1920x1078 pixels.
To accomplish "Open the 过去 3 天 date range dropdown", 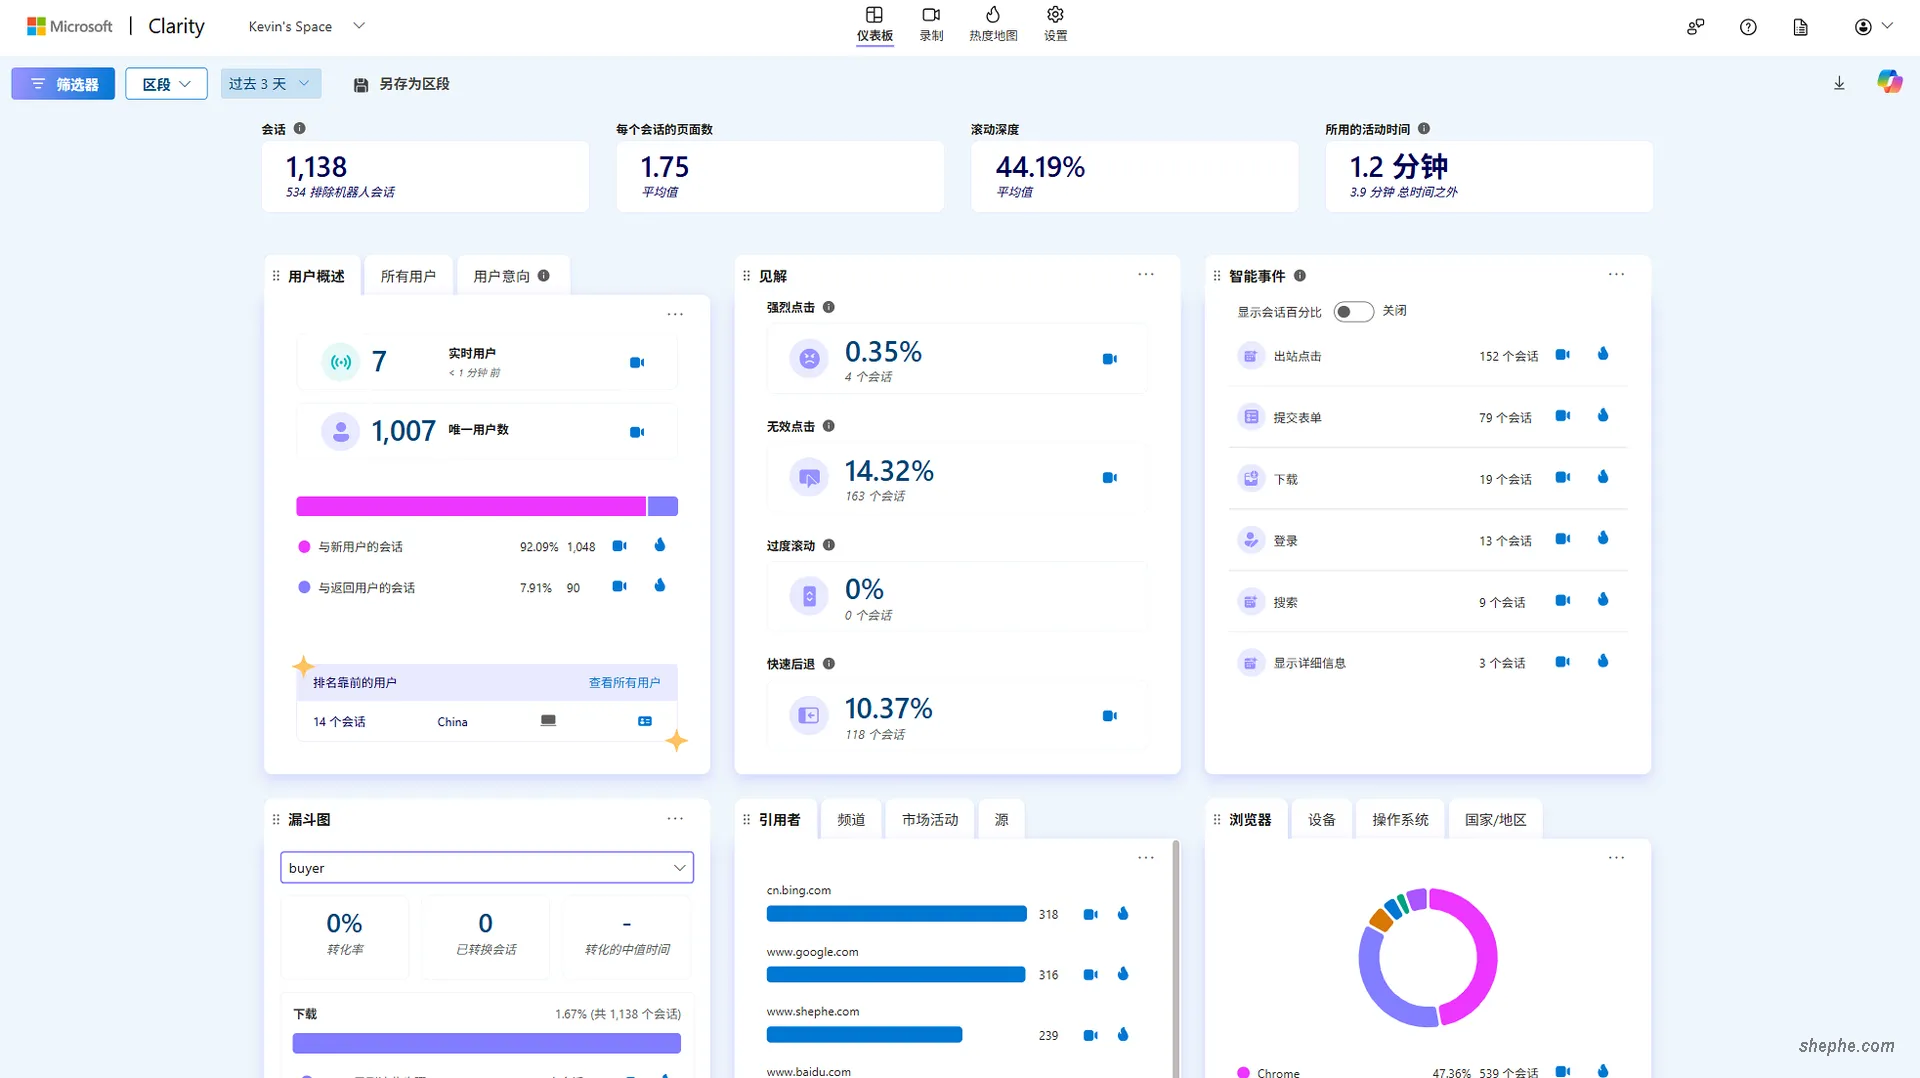I will [270, 84].
